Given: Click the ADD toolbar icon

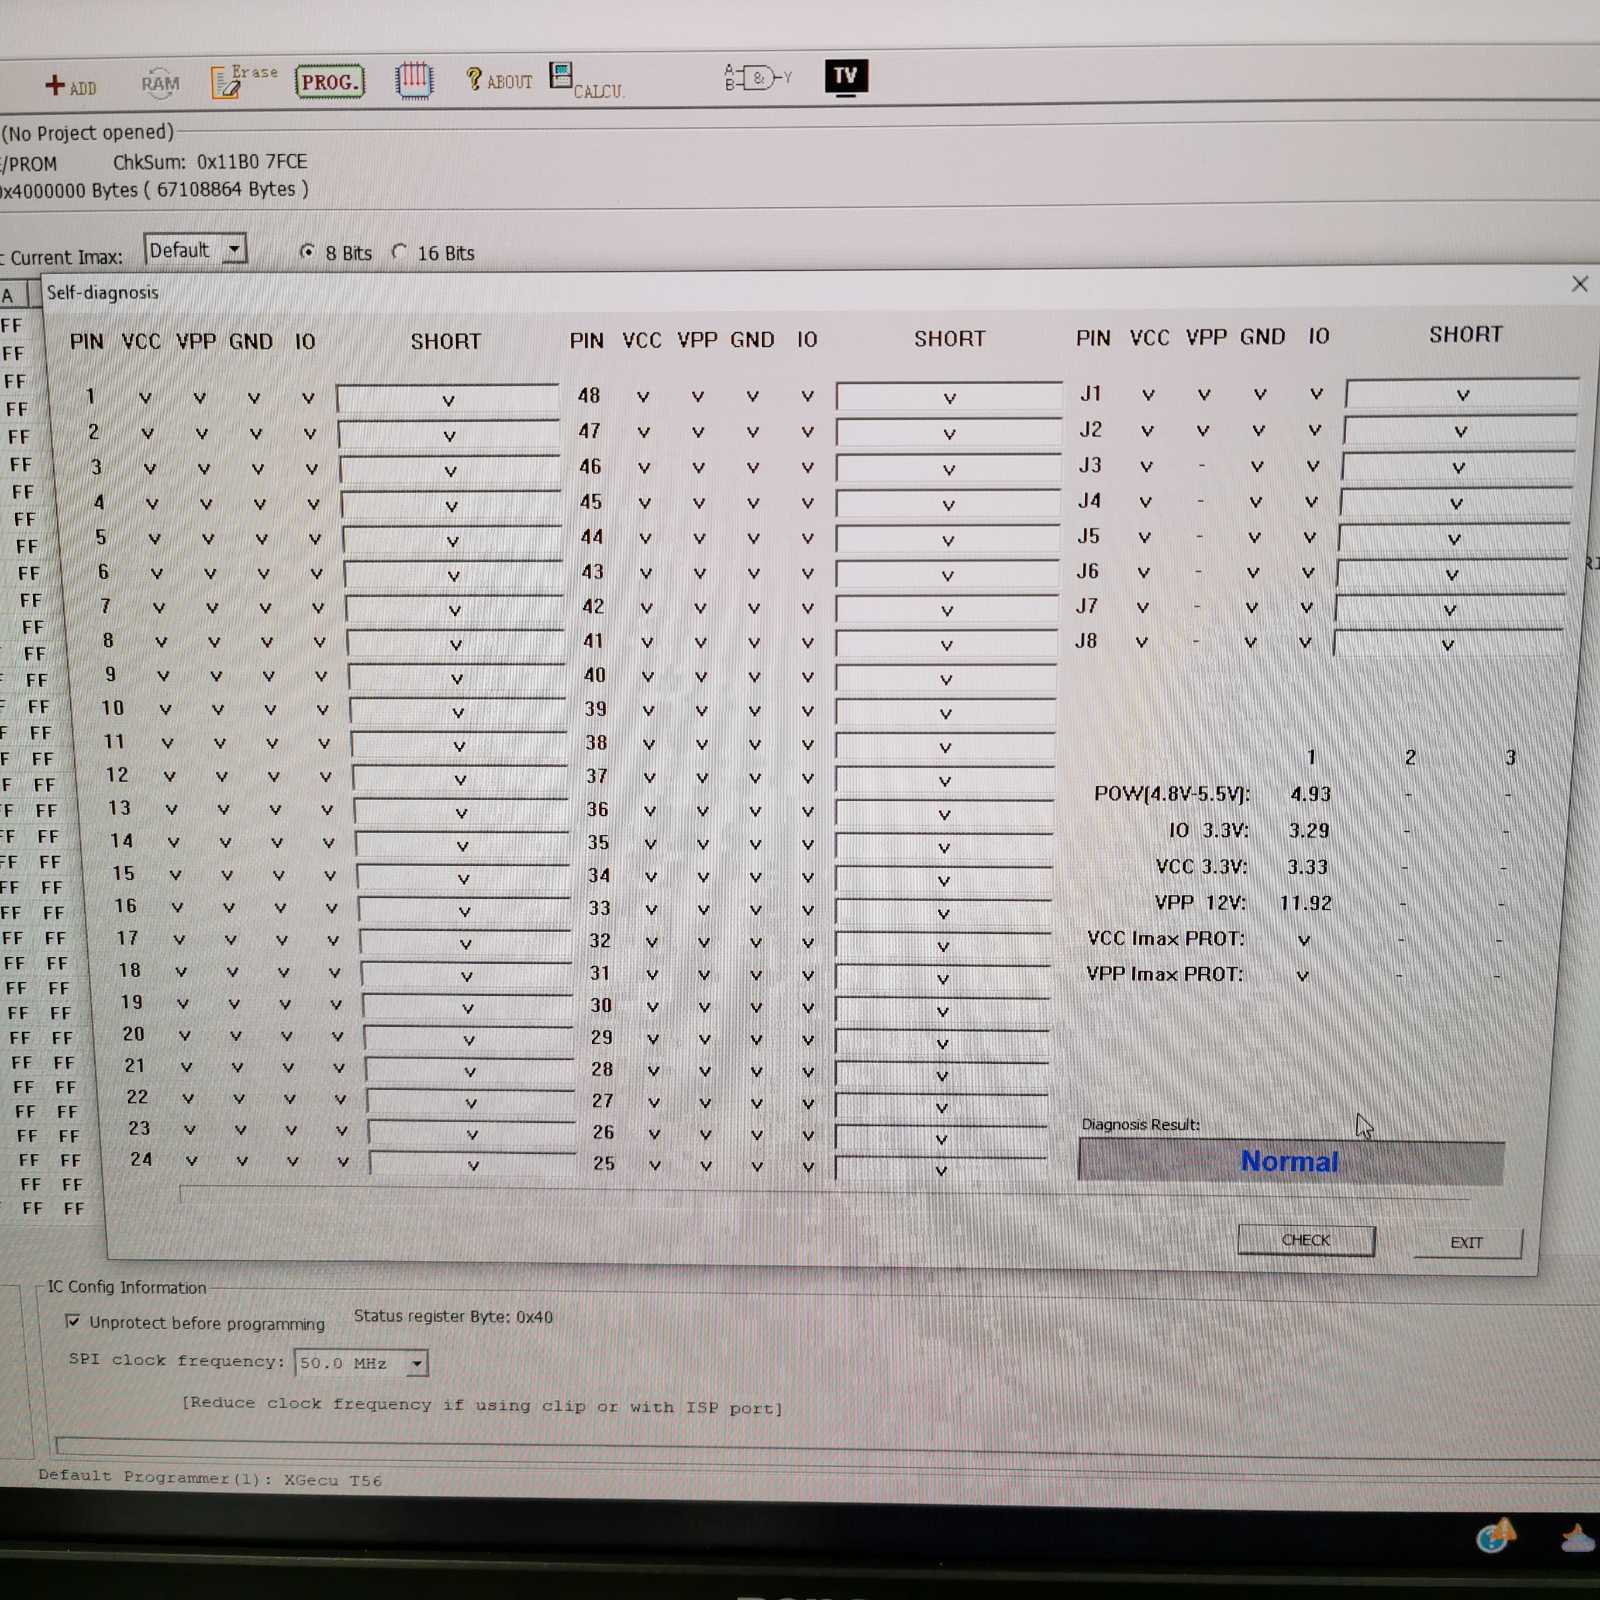Looking at the screenshot, I should [x=69, y=86].
